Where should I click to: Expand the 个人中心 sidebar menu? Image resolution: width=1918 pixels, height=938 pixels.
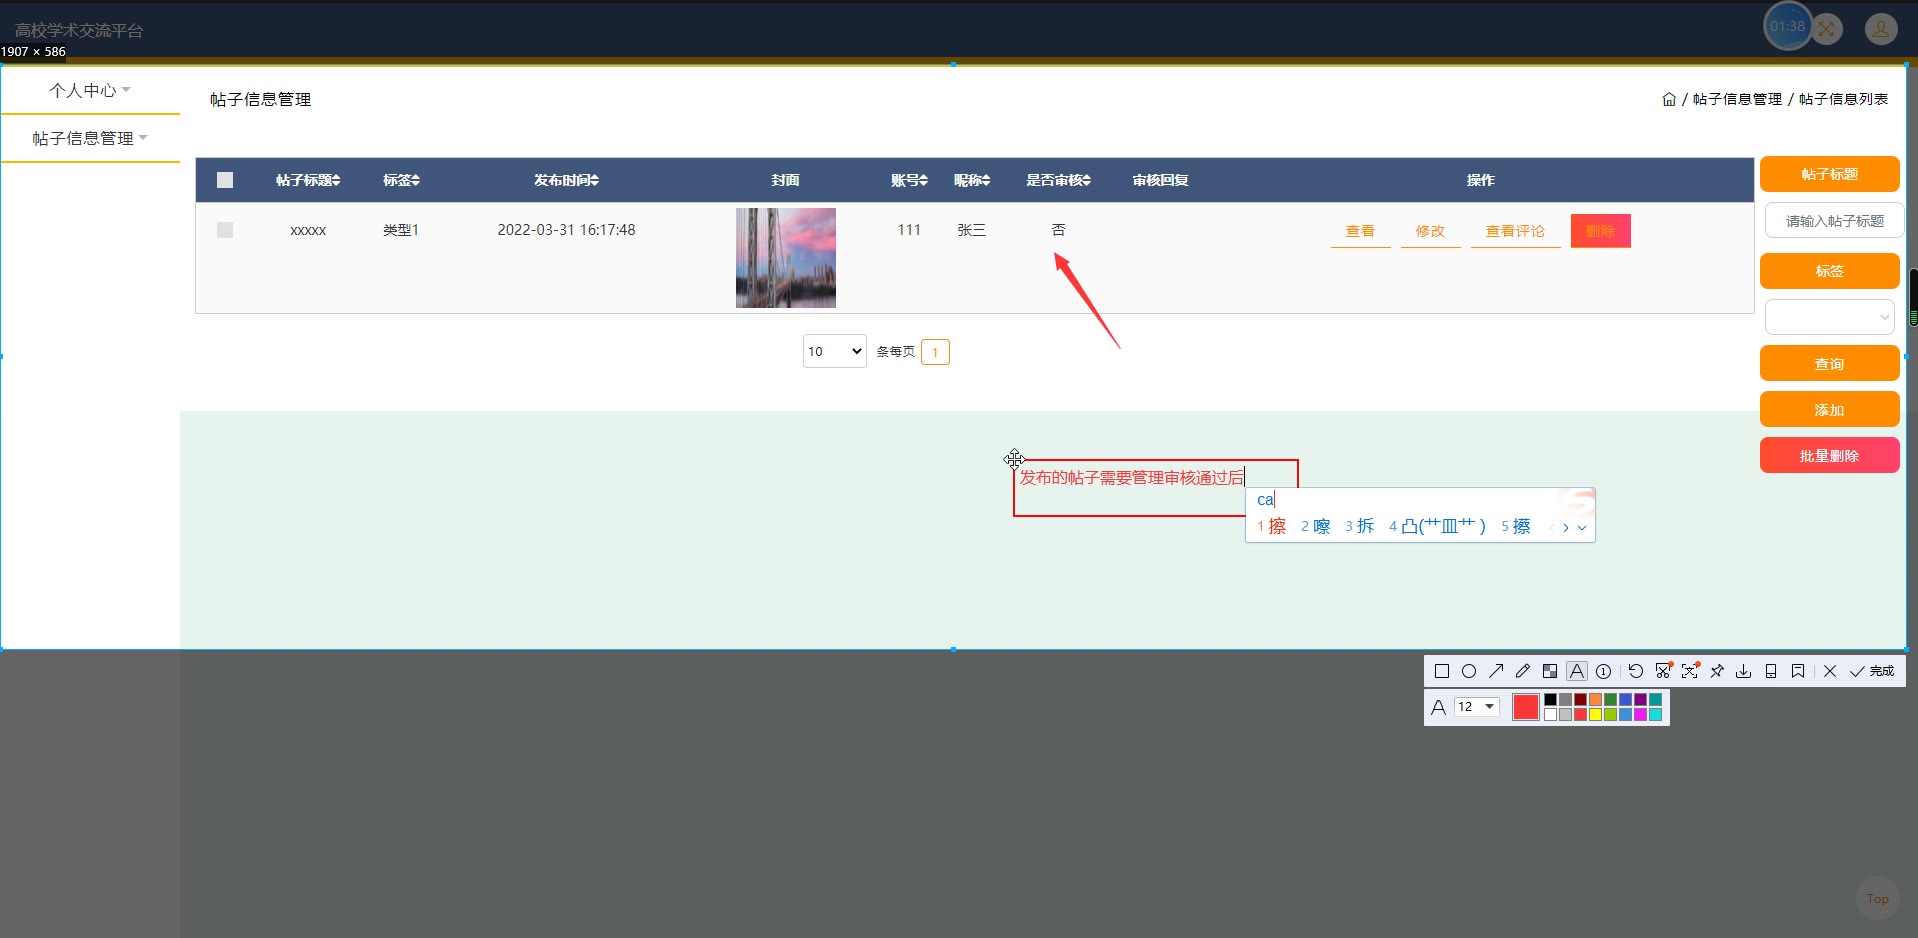coord(90,90)
